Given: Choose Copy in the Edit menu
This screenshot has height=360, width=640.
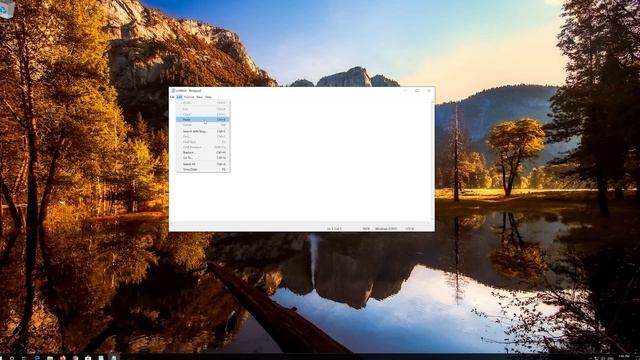Looking at the screenshot, I should 203,114.
